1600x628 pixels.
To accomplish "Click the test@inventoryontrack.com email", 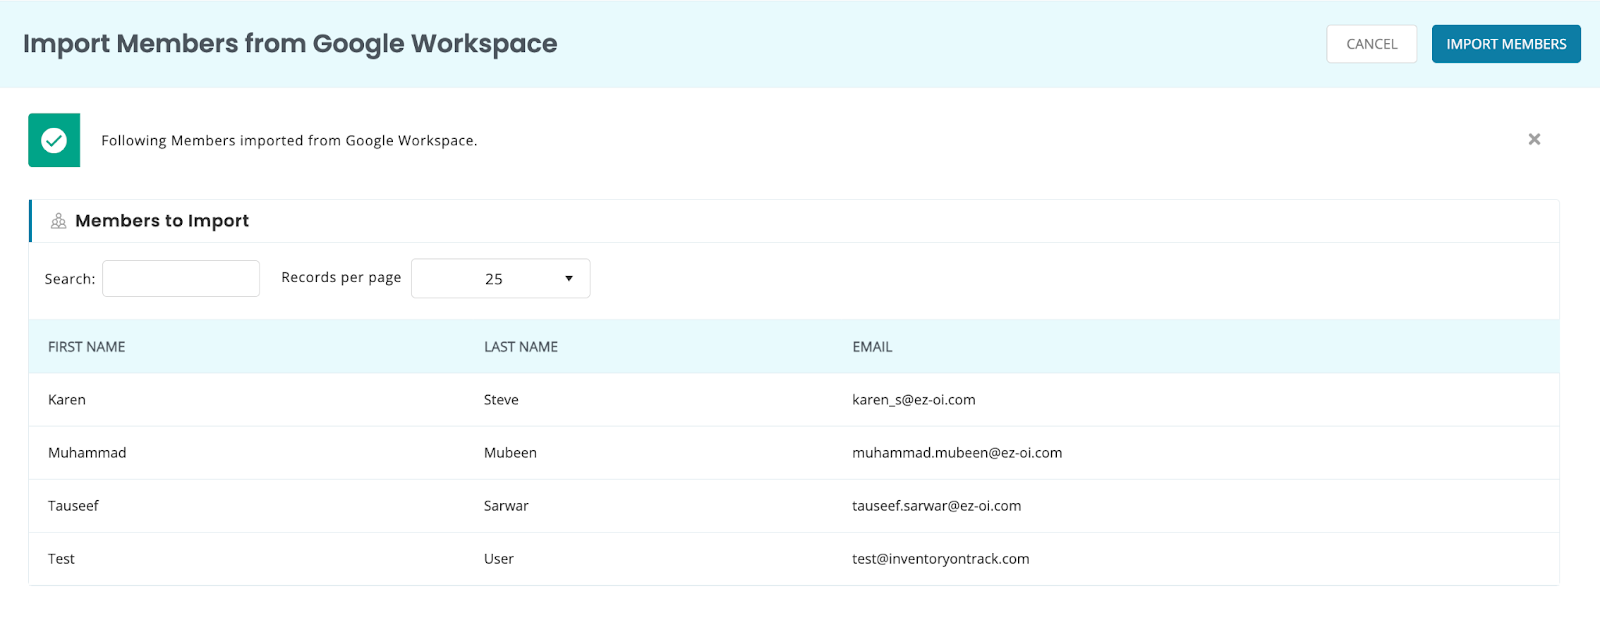I will [940, 559].
